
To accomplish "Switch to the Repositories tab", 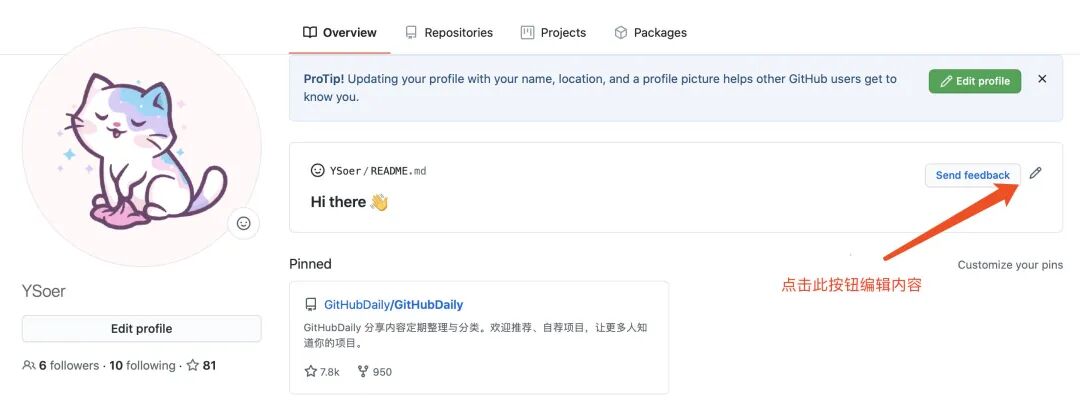I will (x=449, y=32).
